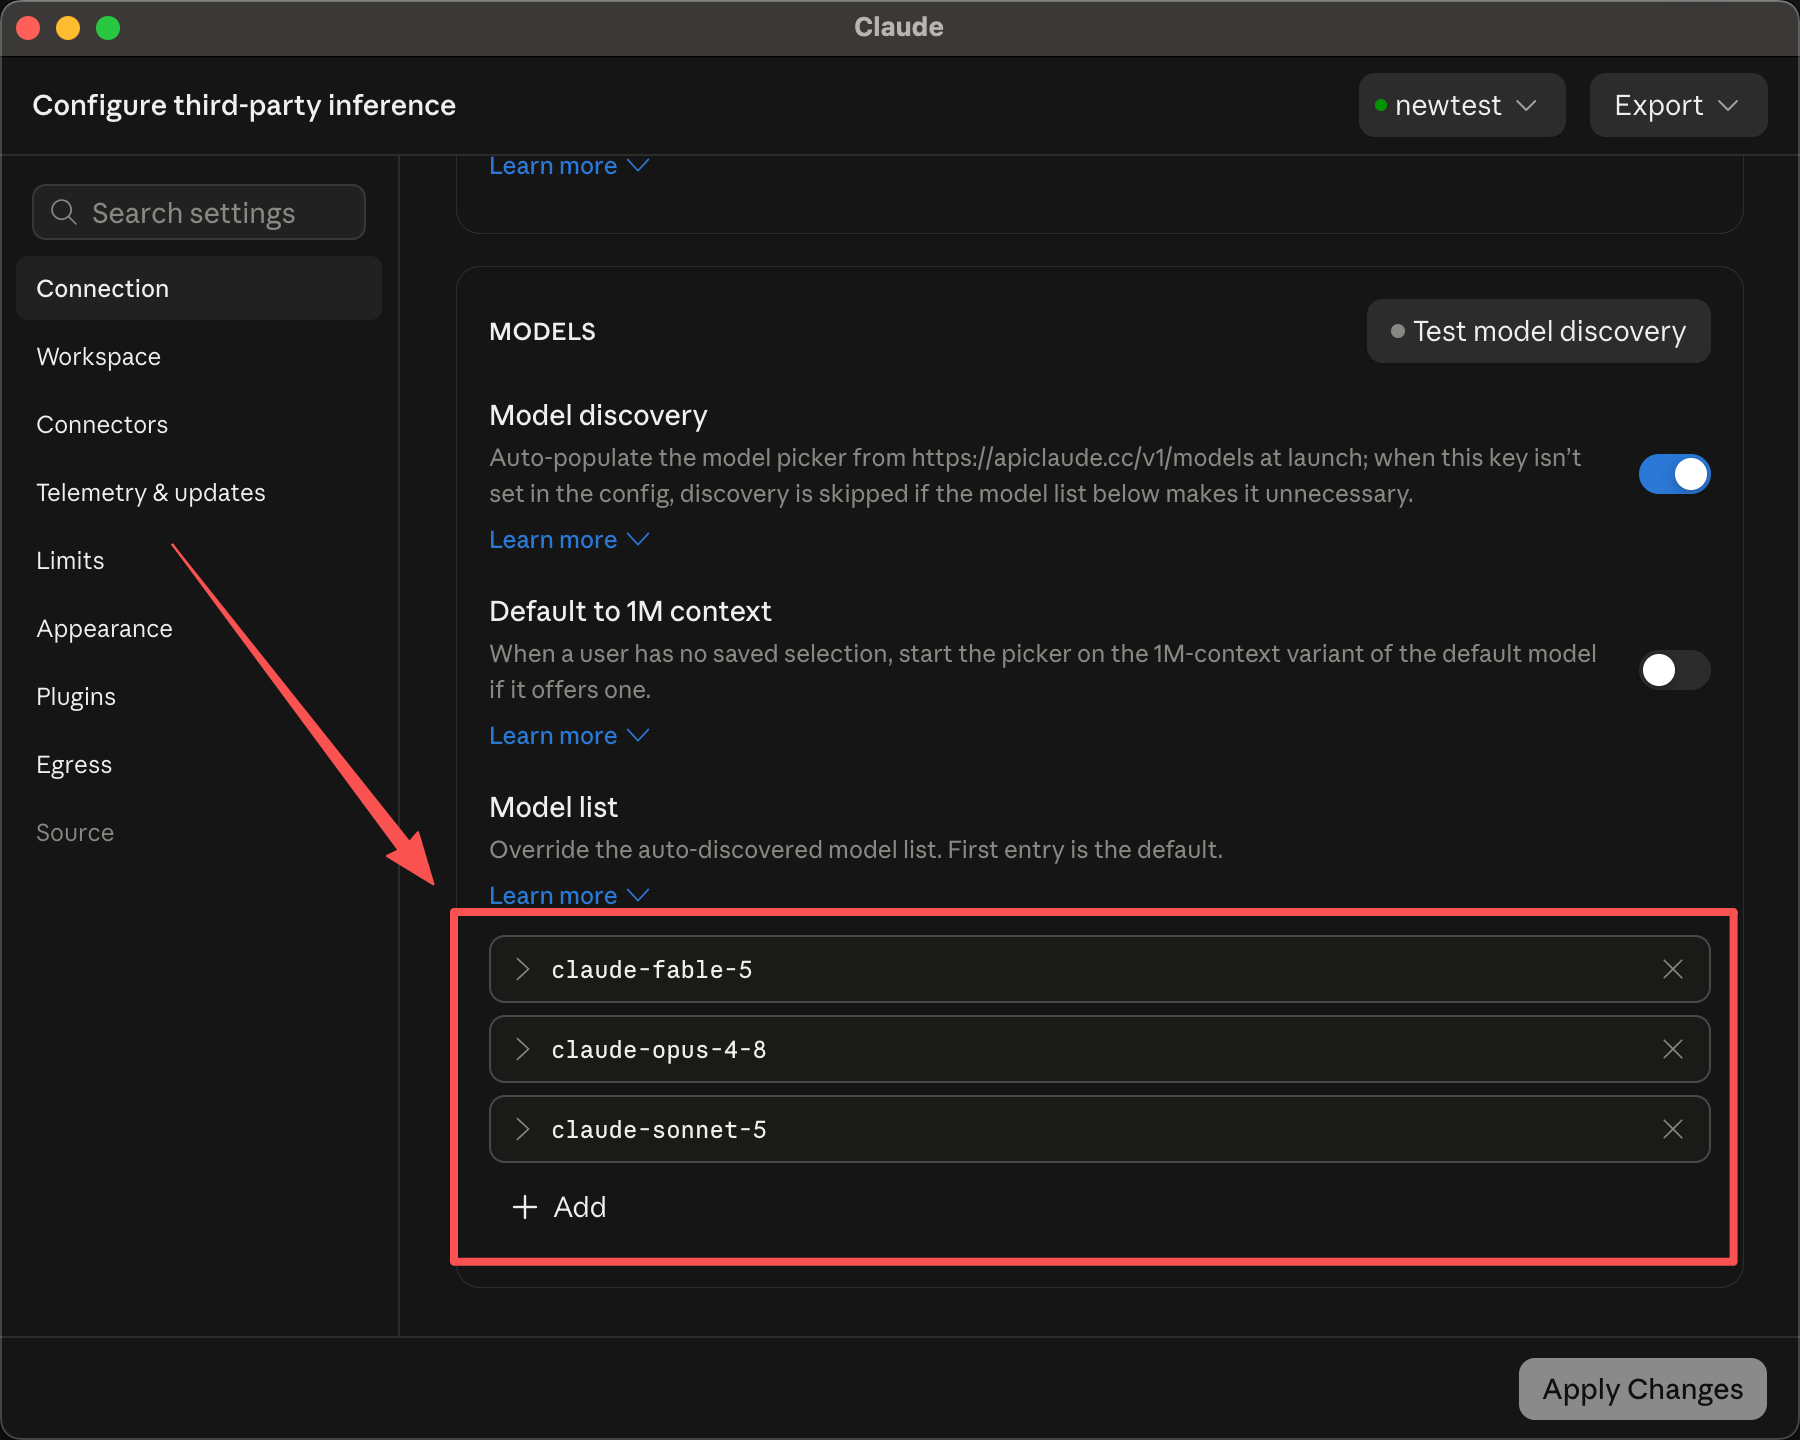This screenshot has height=1440, width=1800.
Task: Open the newtest profile dropdown
Action: click(x=1461, y=105)
